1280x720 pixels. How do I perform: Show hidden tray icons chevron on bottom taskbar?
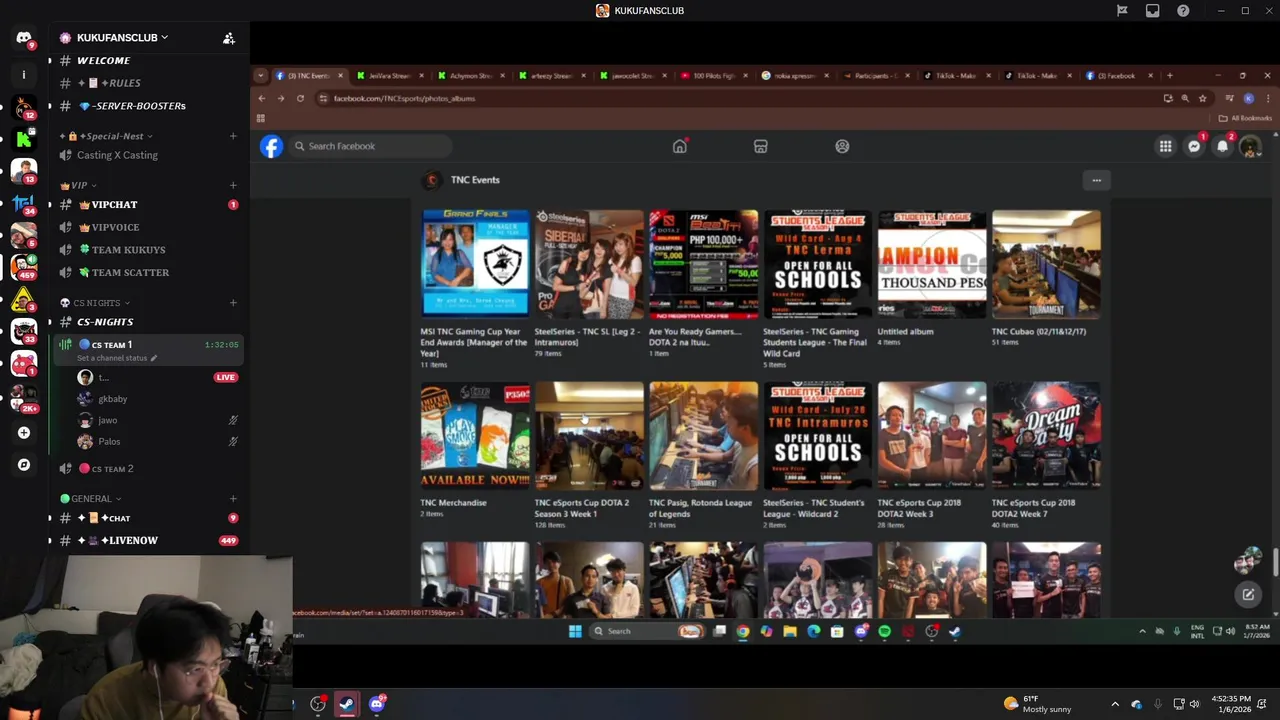coord(1115,704)
